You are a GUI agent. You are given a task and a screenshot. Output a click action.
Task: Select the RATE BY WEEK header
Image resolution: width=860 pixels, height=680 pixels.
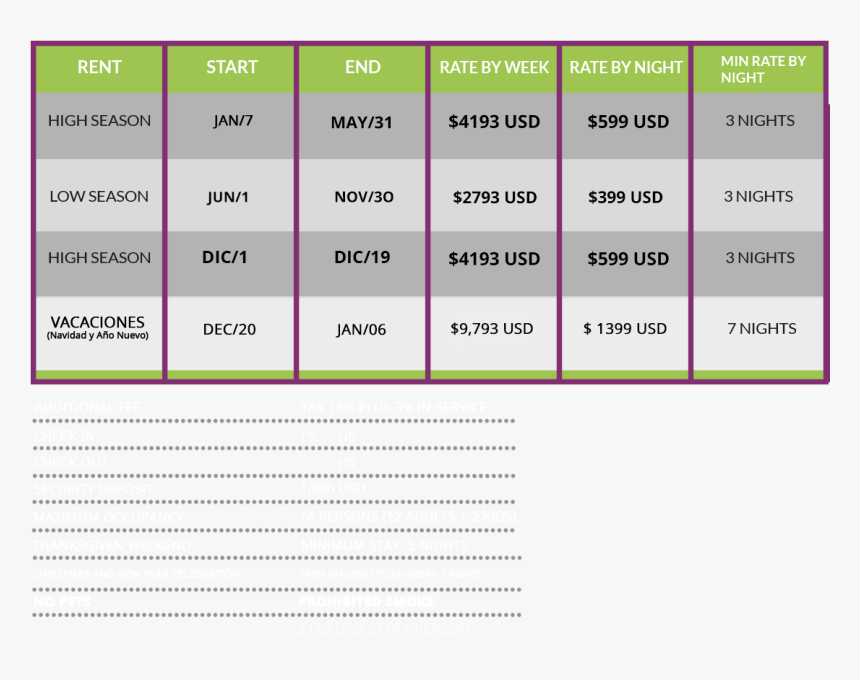(494, 67)
